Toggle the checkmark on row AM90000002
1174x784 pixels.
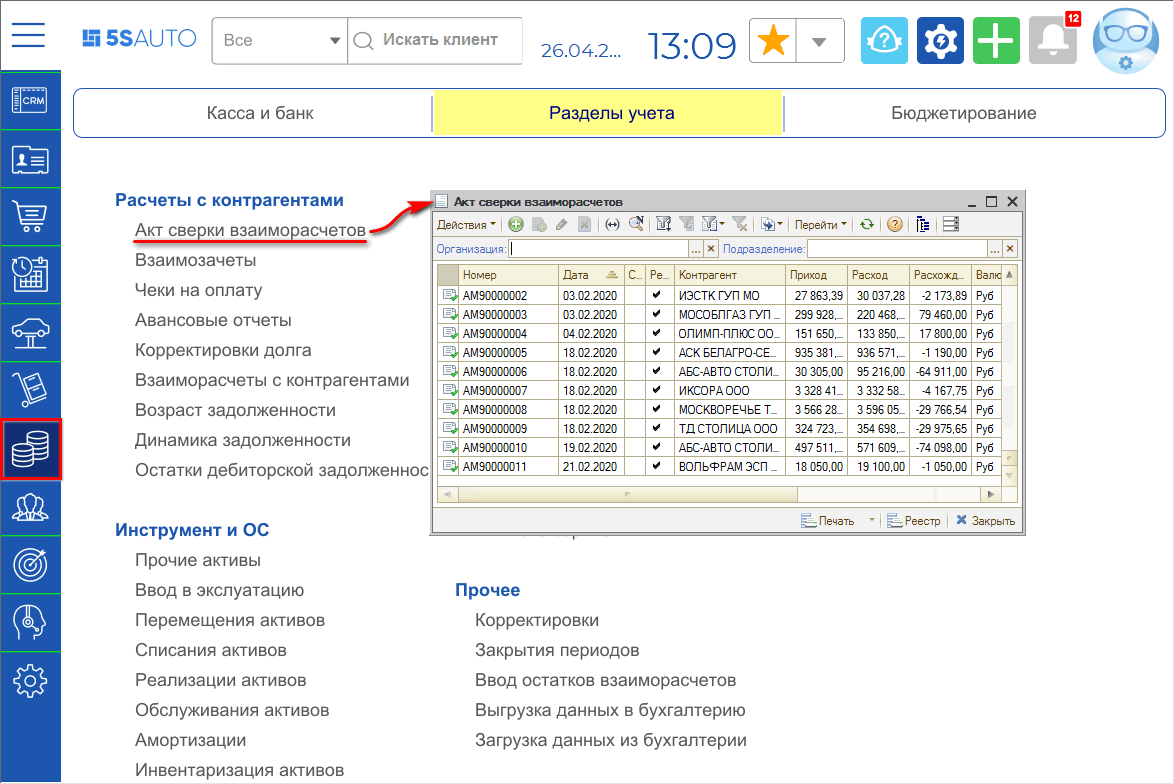[656, 294]
